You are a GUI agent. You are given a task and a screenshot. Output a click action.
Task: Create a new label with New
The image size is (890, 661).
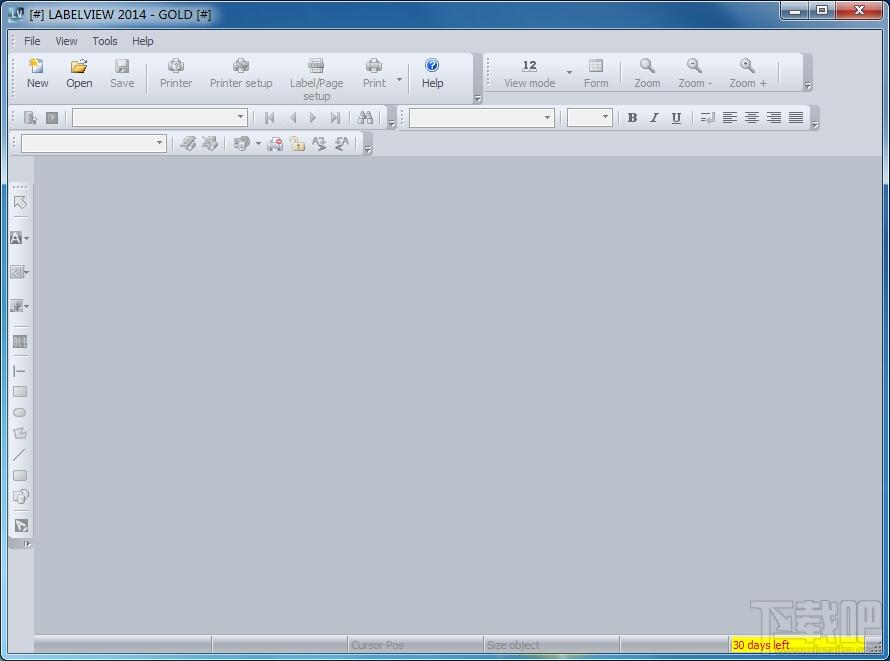point(37,73)
